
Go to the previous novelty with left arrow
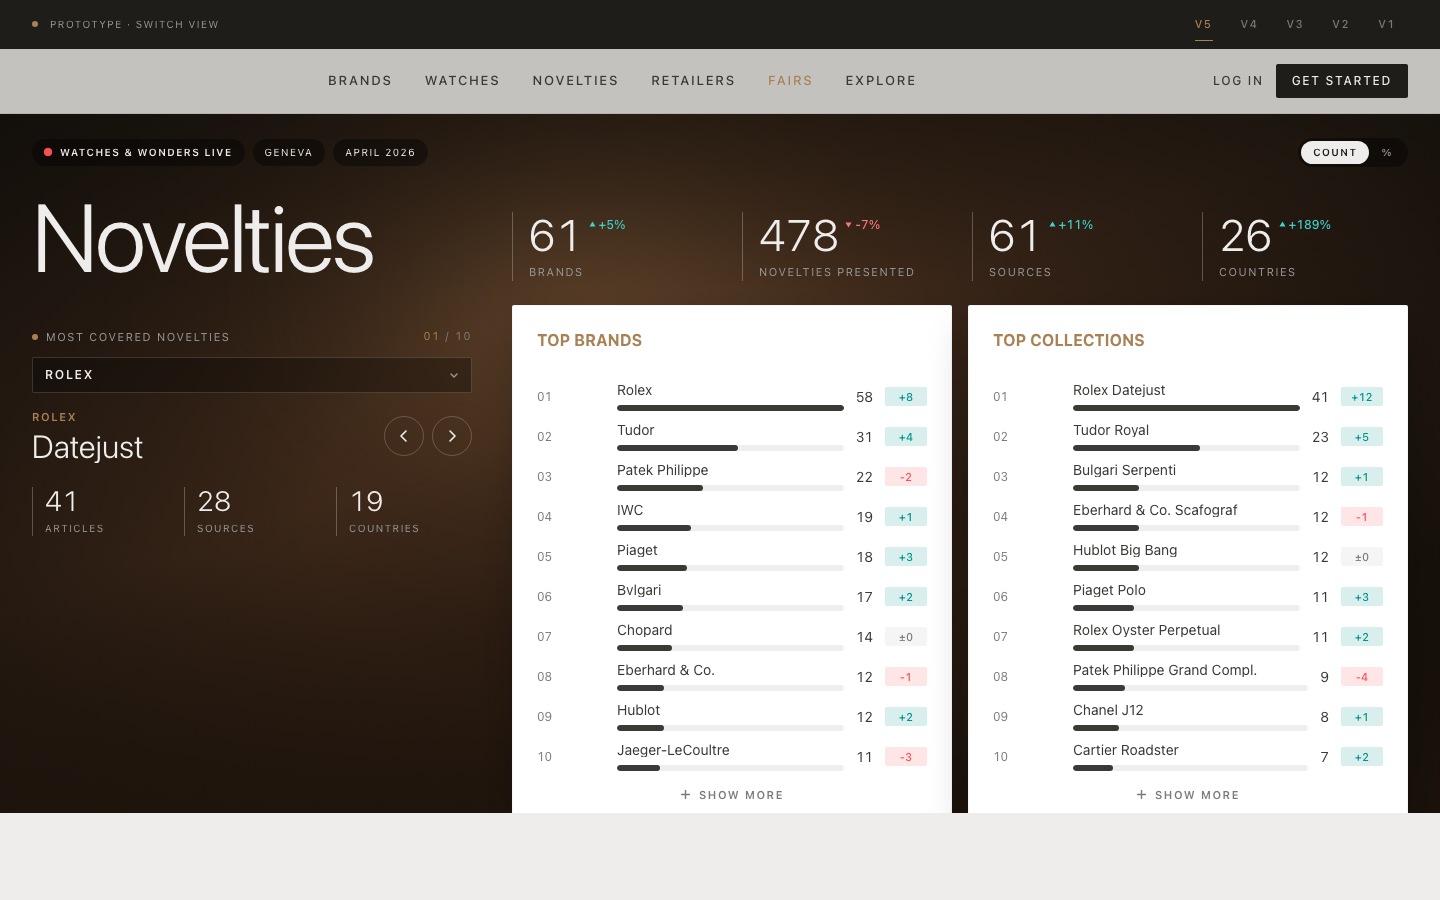[404, 436]
